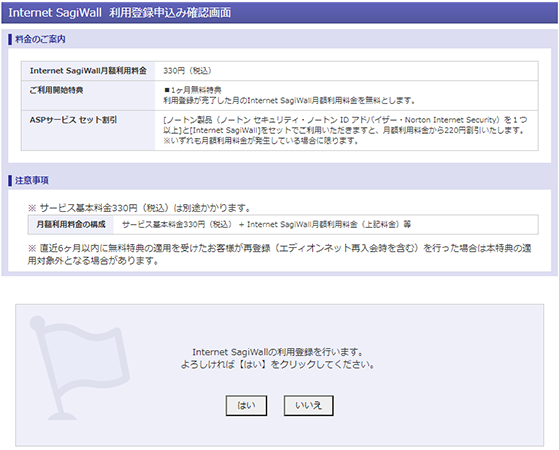Click the 'ASPサービス セット割引' row label
Image resolution: width=559 pixels, height=450 pixels.
tap(73, 120)
